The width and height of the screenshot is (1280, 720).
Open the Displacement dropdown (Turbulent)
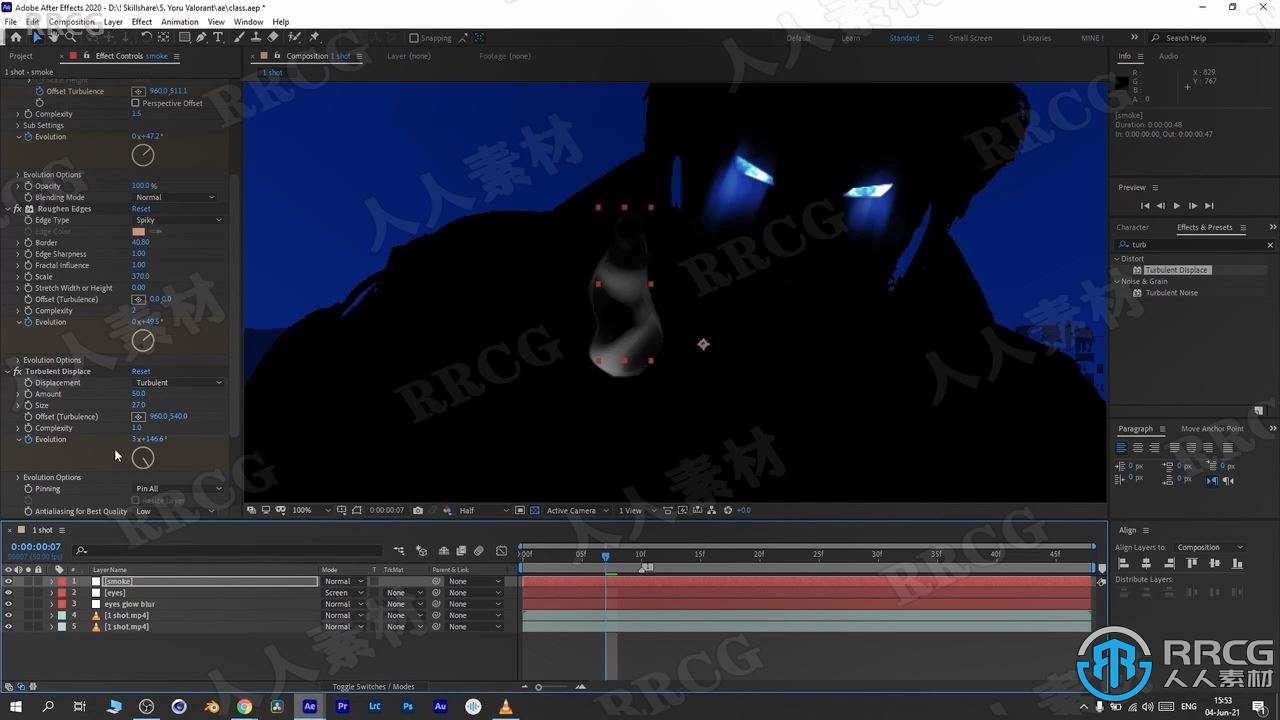[x=178, y=383]
